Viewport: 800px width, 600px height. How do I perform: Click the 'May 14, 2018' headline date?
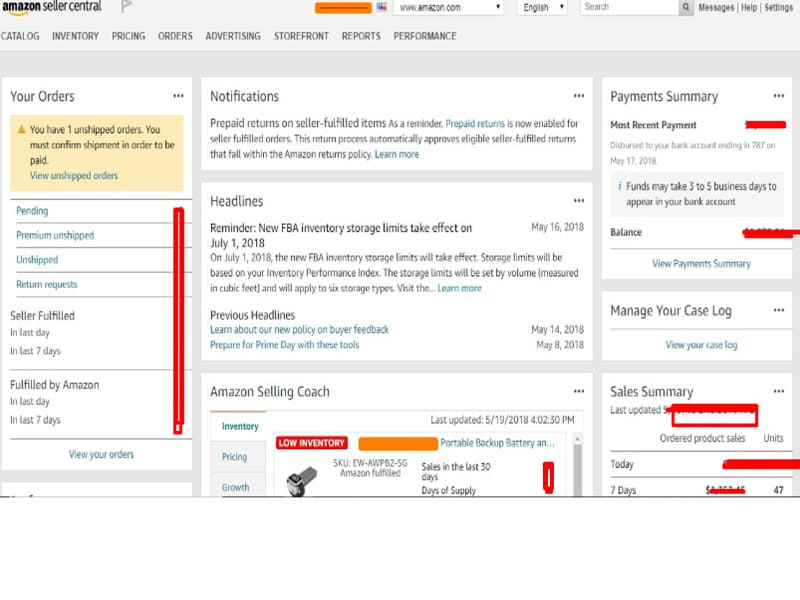pos(558,330)
